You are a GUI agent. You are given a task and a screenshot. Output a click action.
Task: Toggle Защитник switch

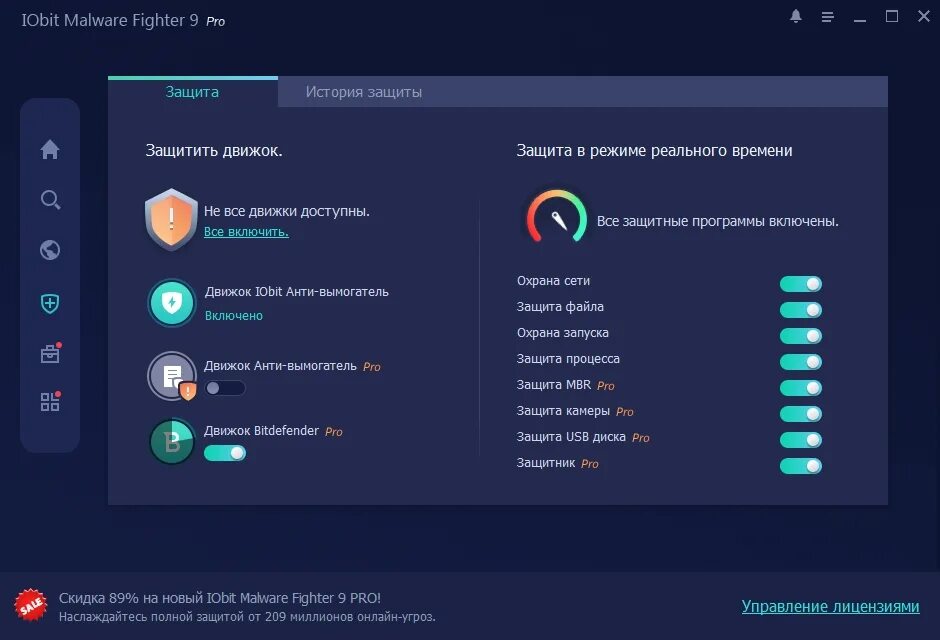tap(801, 466)
